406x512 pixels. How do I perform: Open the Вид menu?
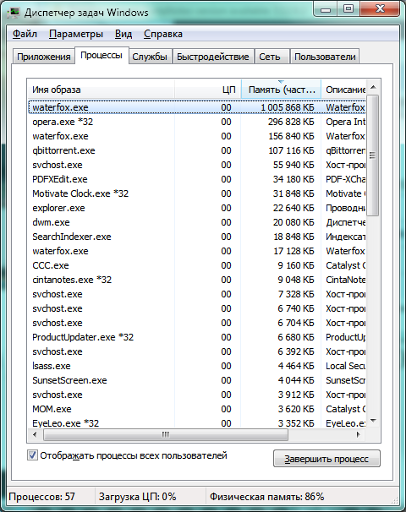click(x=123, y=34)
